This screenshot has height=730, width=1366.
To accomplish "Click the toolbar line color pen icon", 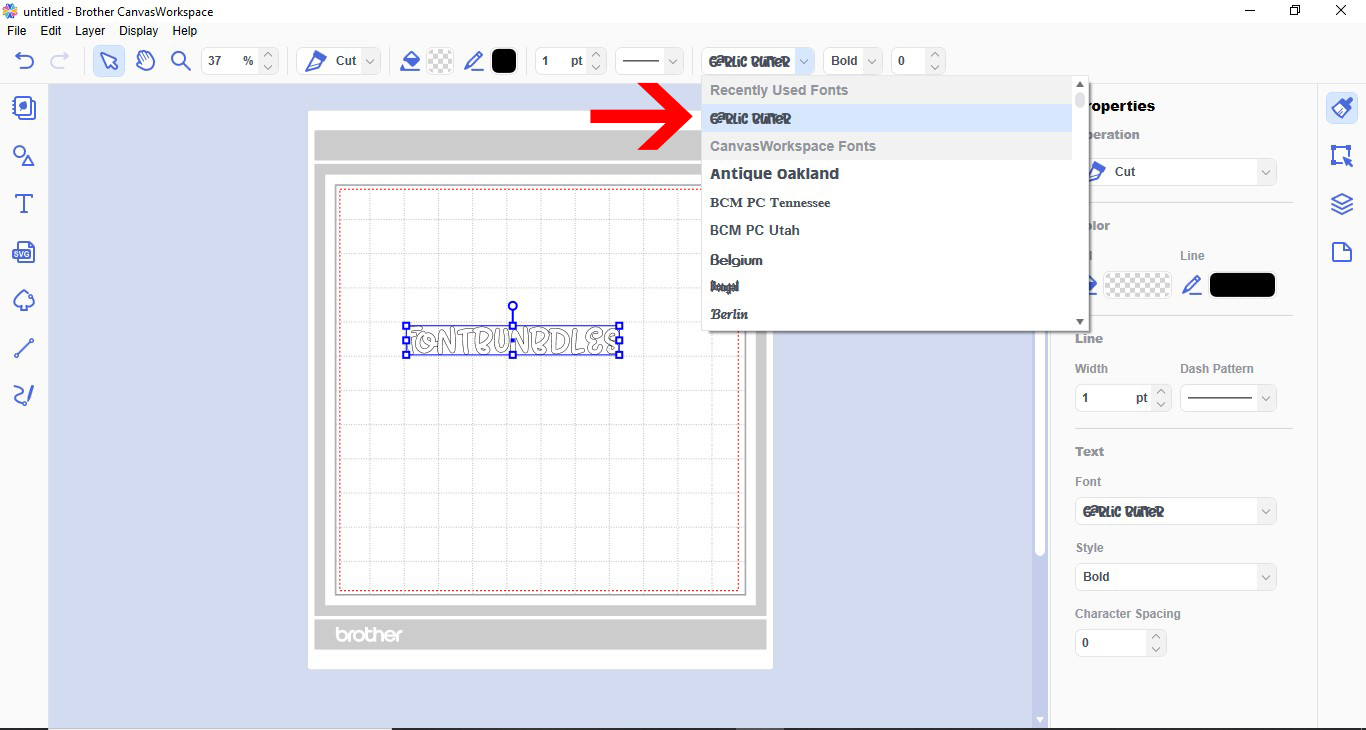I will 474,61.
